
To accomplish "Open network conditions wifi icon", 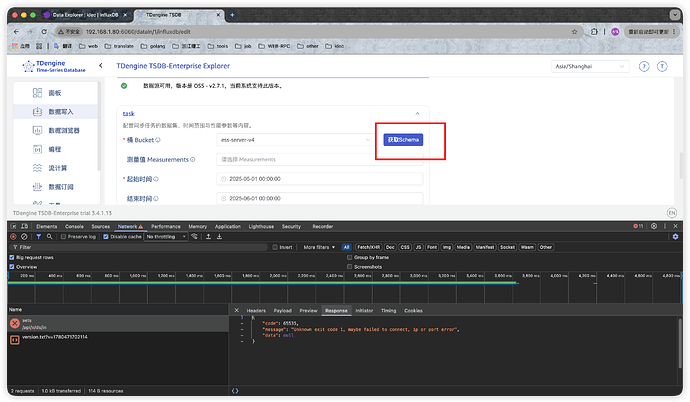I will 194,237.
